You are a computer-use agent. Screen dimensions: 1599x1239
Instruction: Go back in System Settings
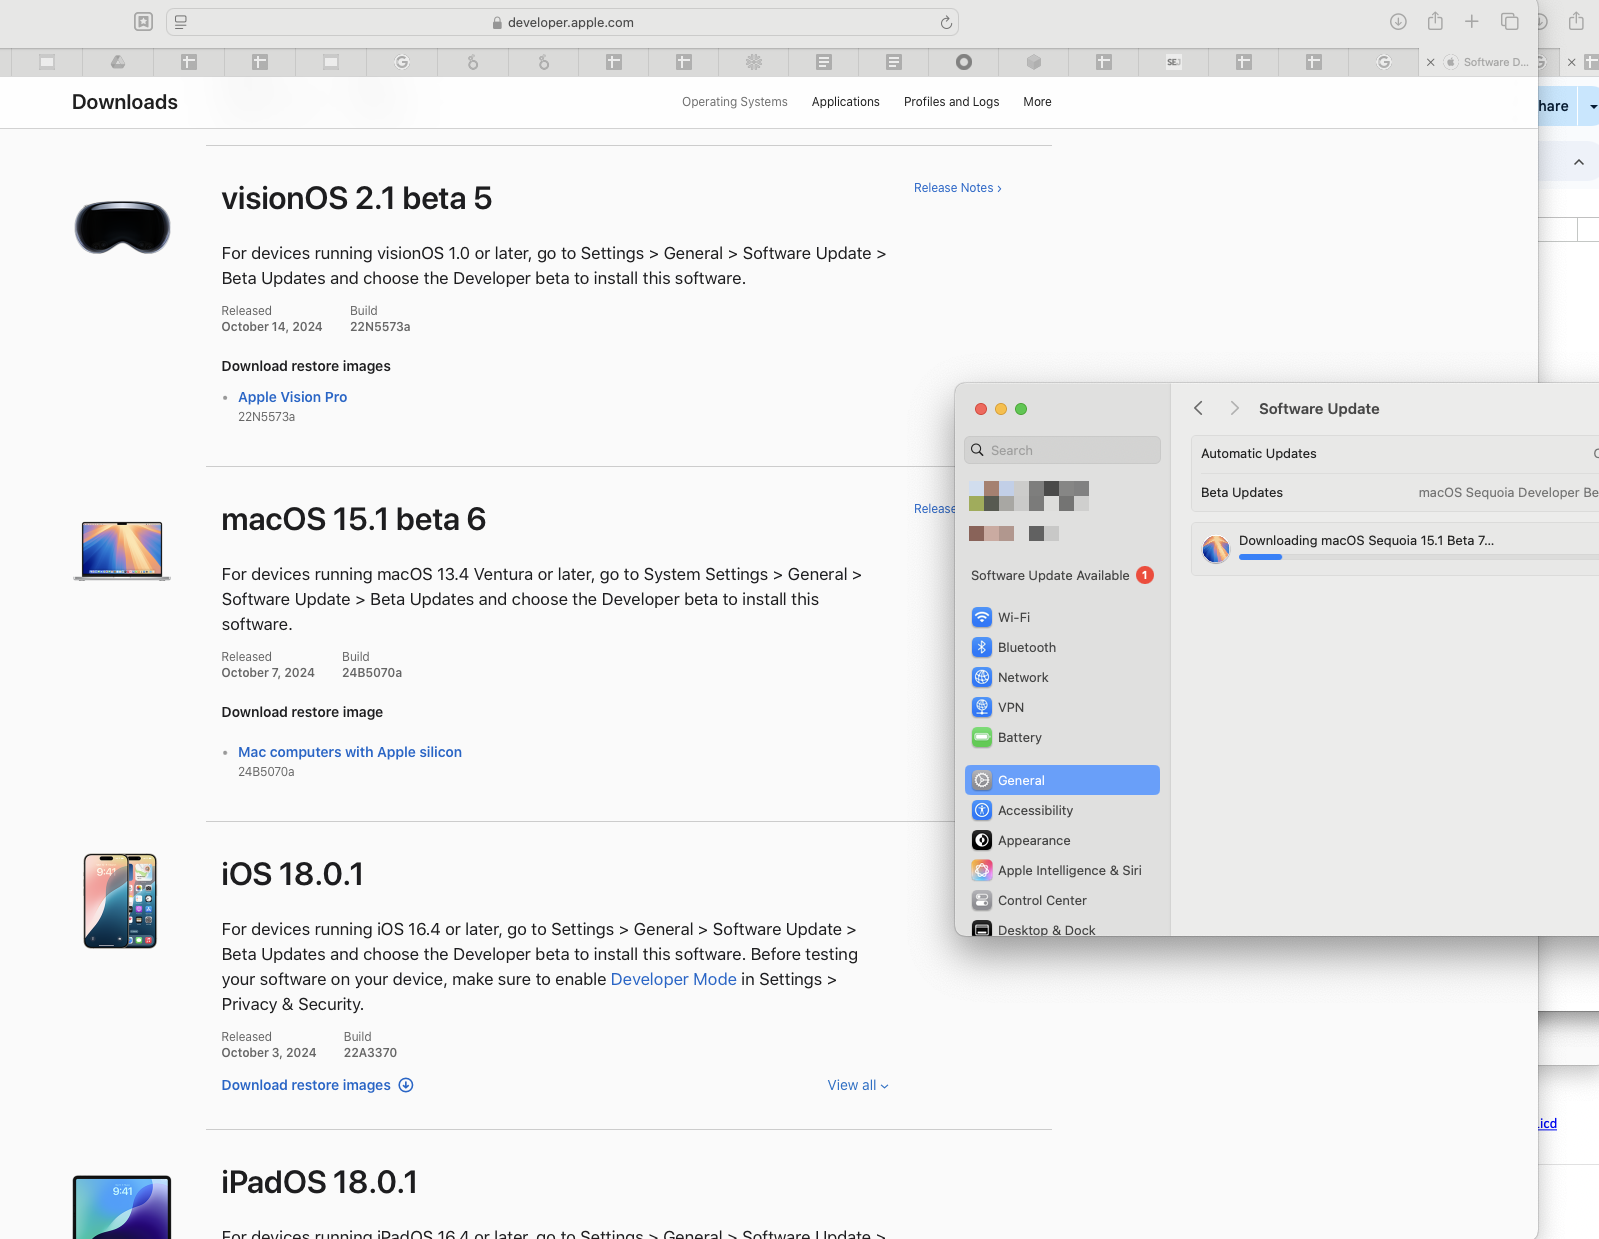(x=1198, y=408)
